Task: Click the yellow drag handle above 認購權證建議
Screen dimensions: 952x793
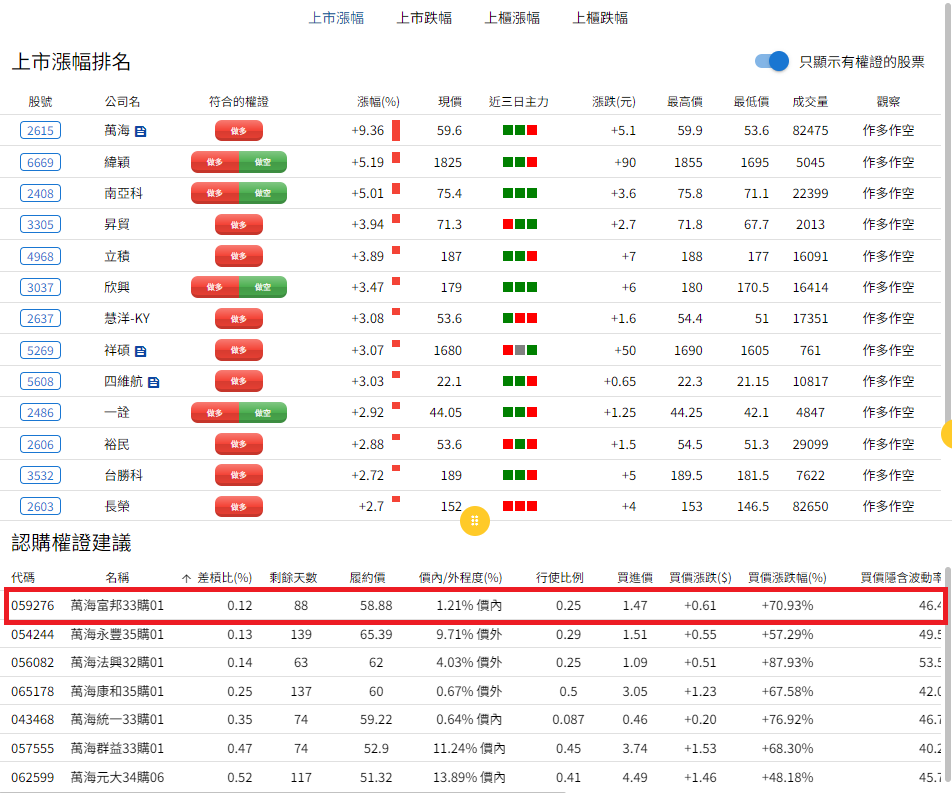Action: tap(475, 520)
